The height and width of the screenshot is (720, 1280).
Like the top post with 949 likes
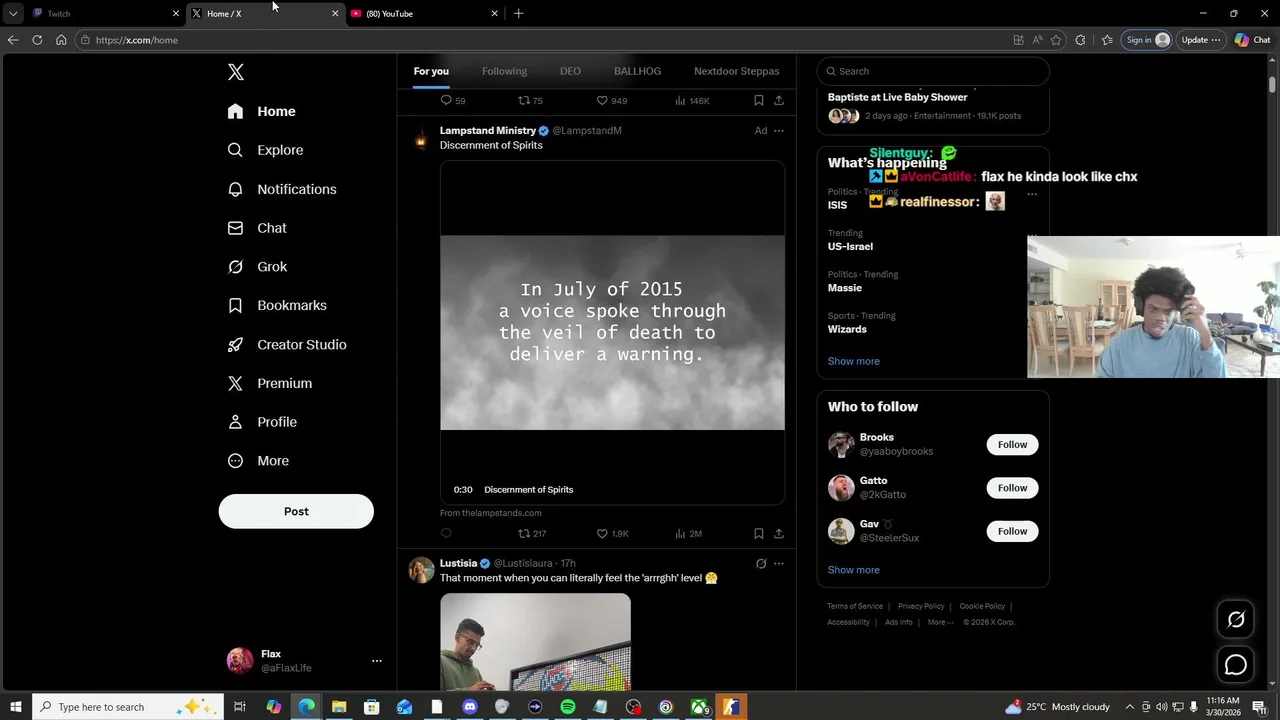612,101
